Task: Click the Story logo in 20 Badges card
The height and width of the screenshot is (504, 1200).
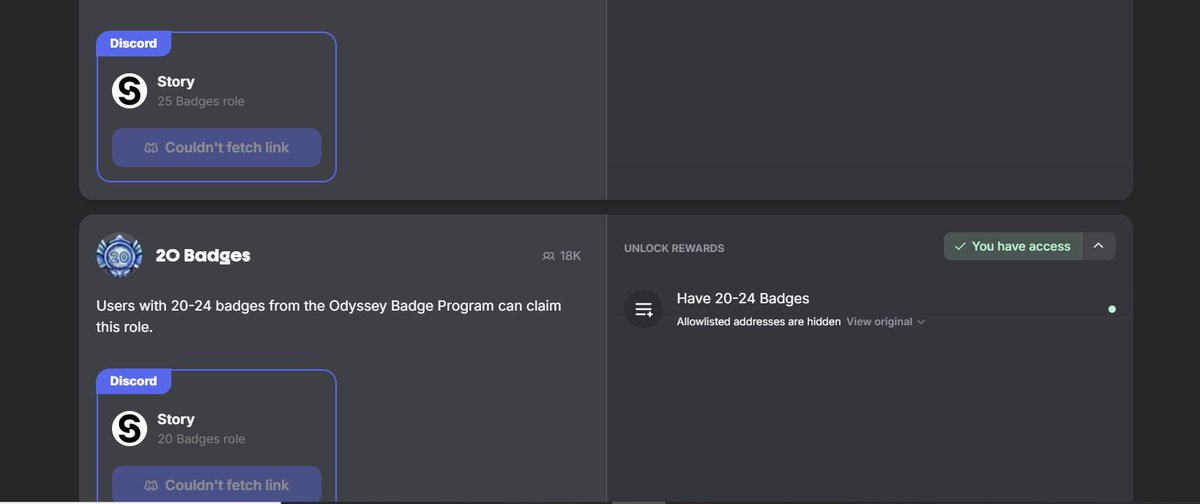Action: click(x=129, y=429)
